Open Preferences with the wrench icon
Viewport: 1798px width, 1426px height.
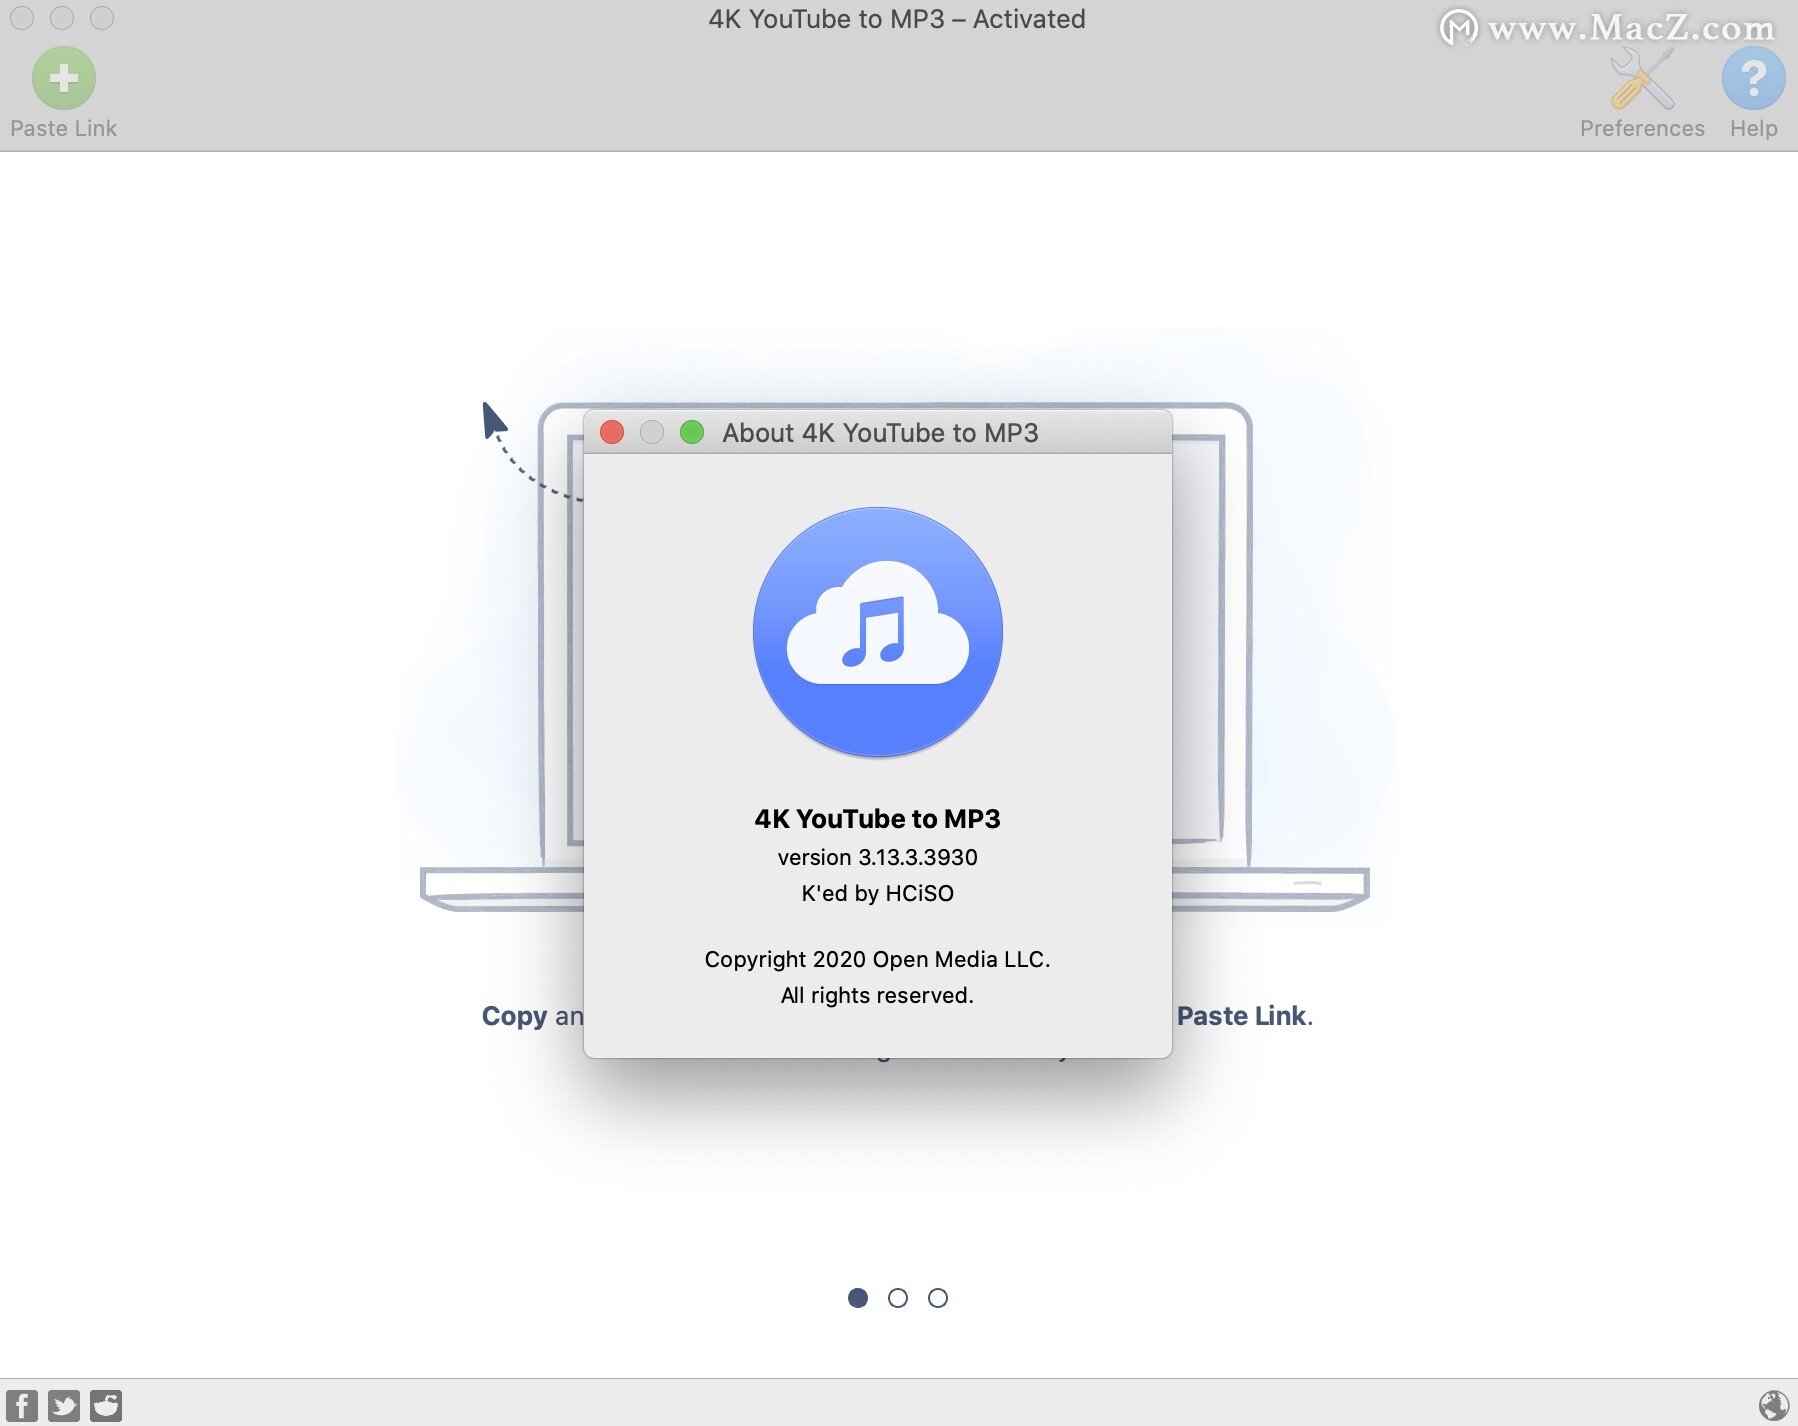(1642, 80)
